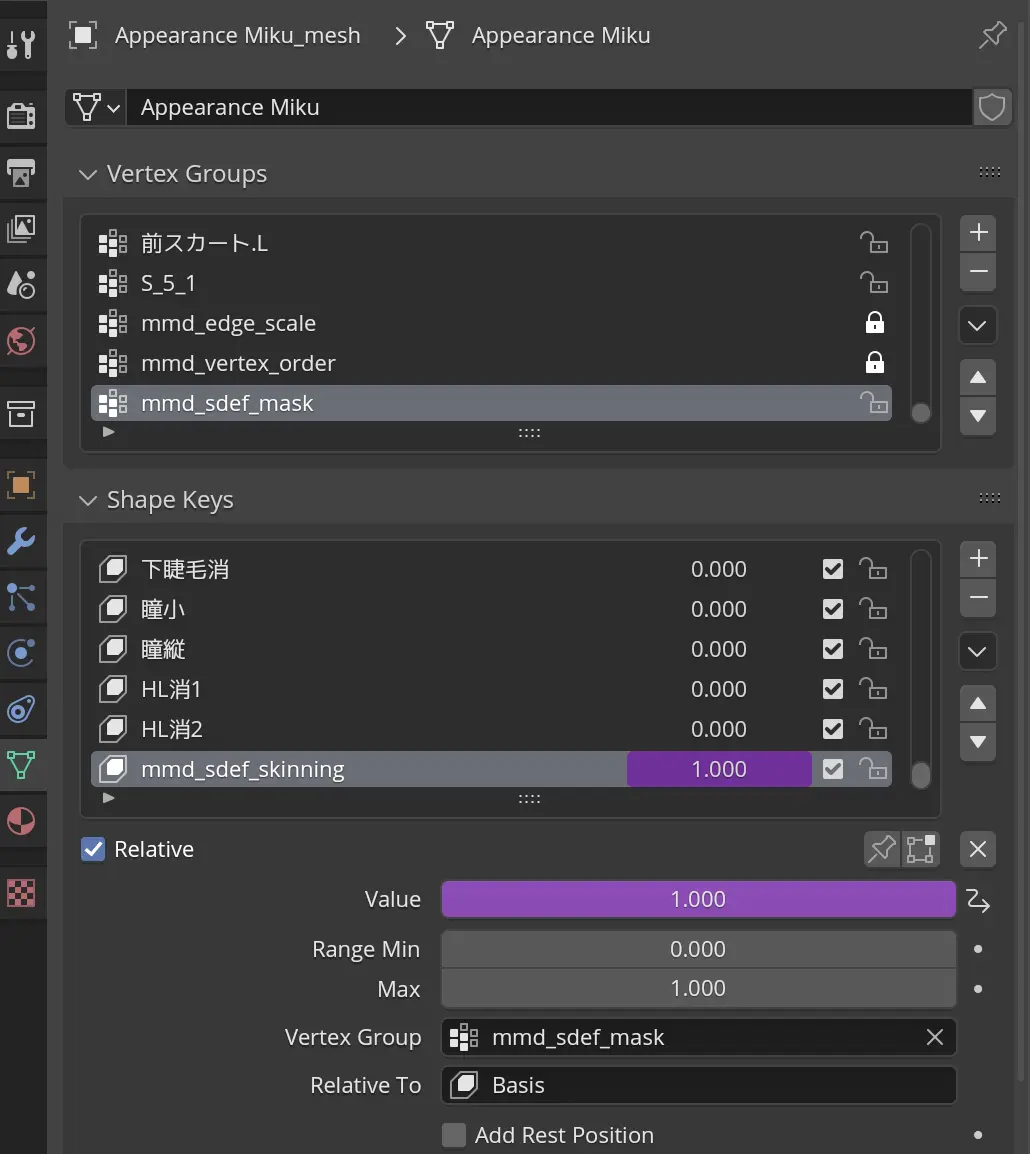This screenshot has width=1030, height=1154.
Task: Open the Render properties tab
Action: [x=21, y=115]
